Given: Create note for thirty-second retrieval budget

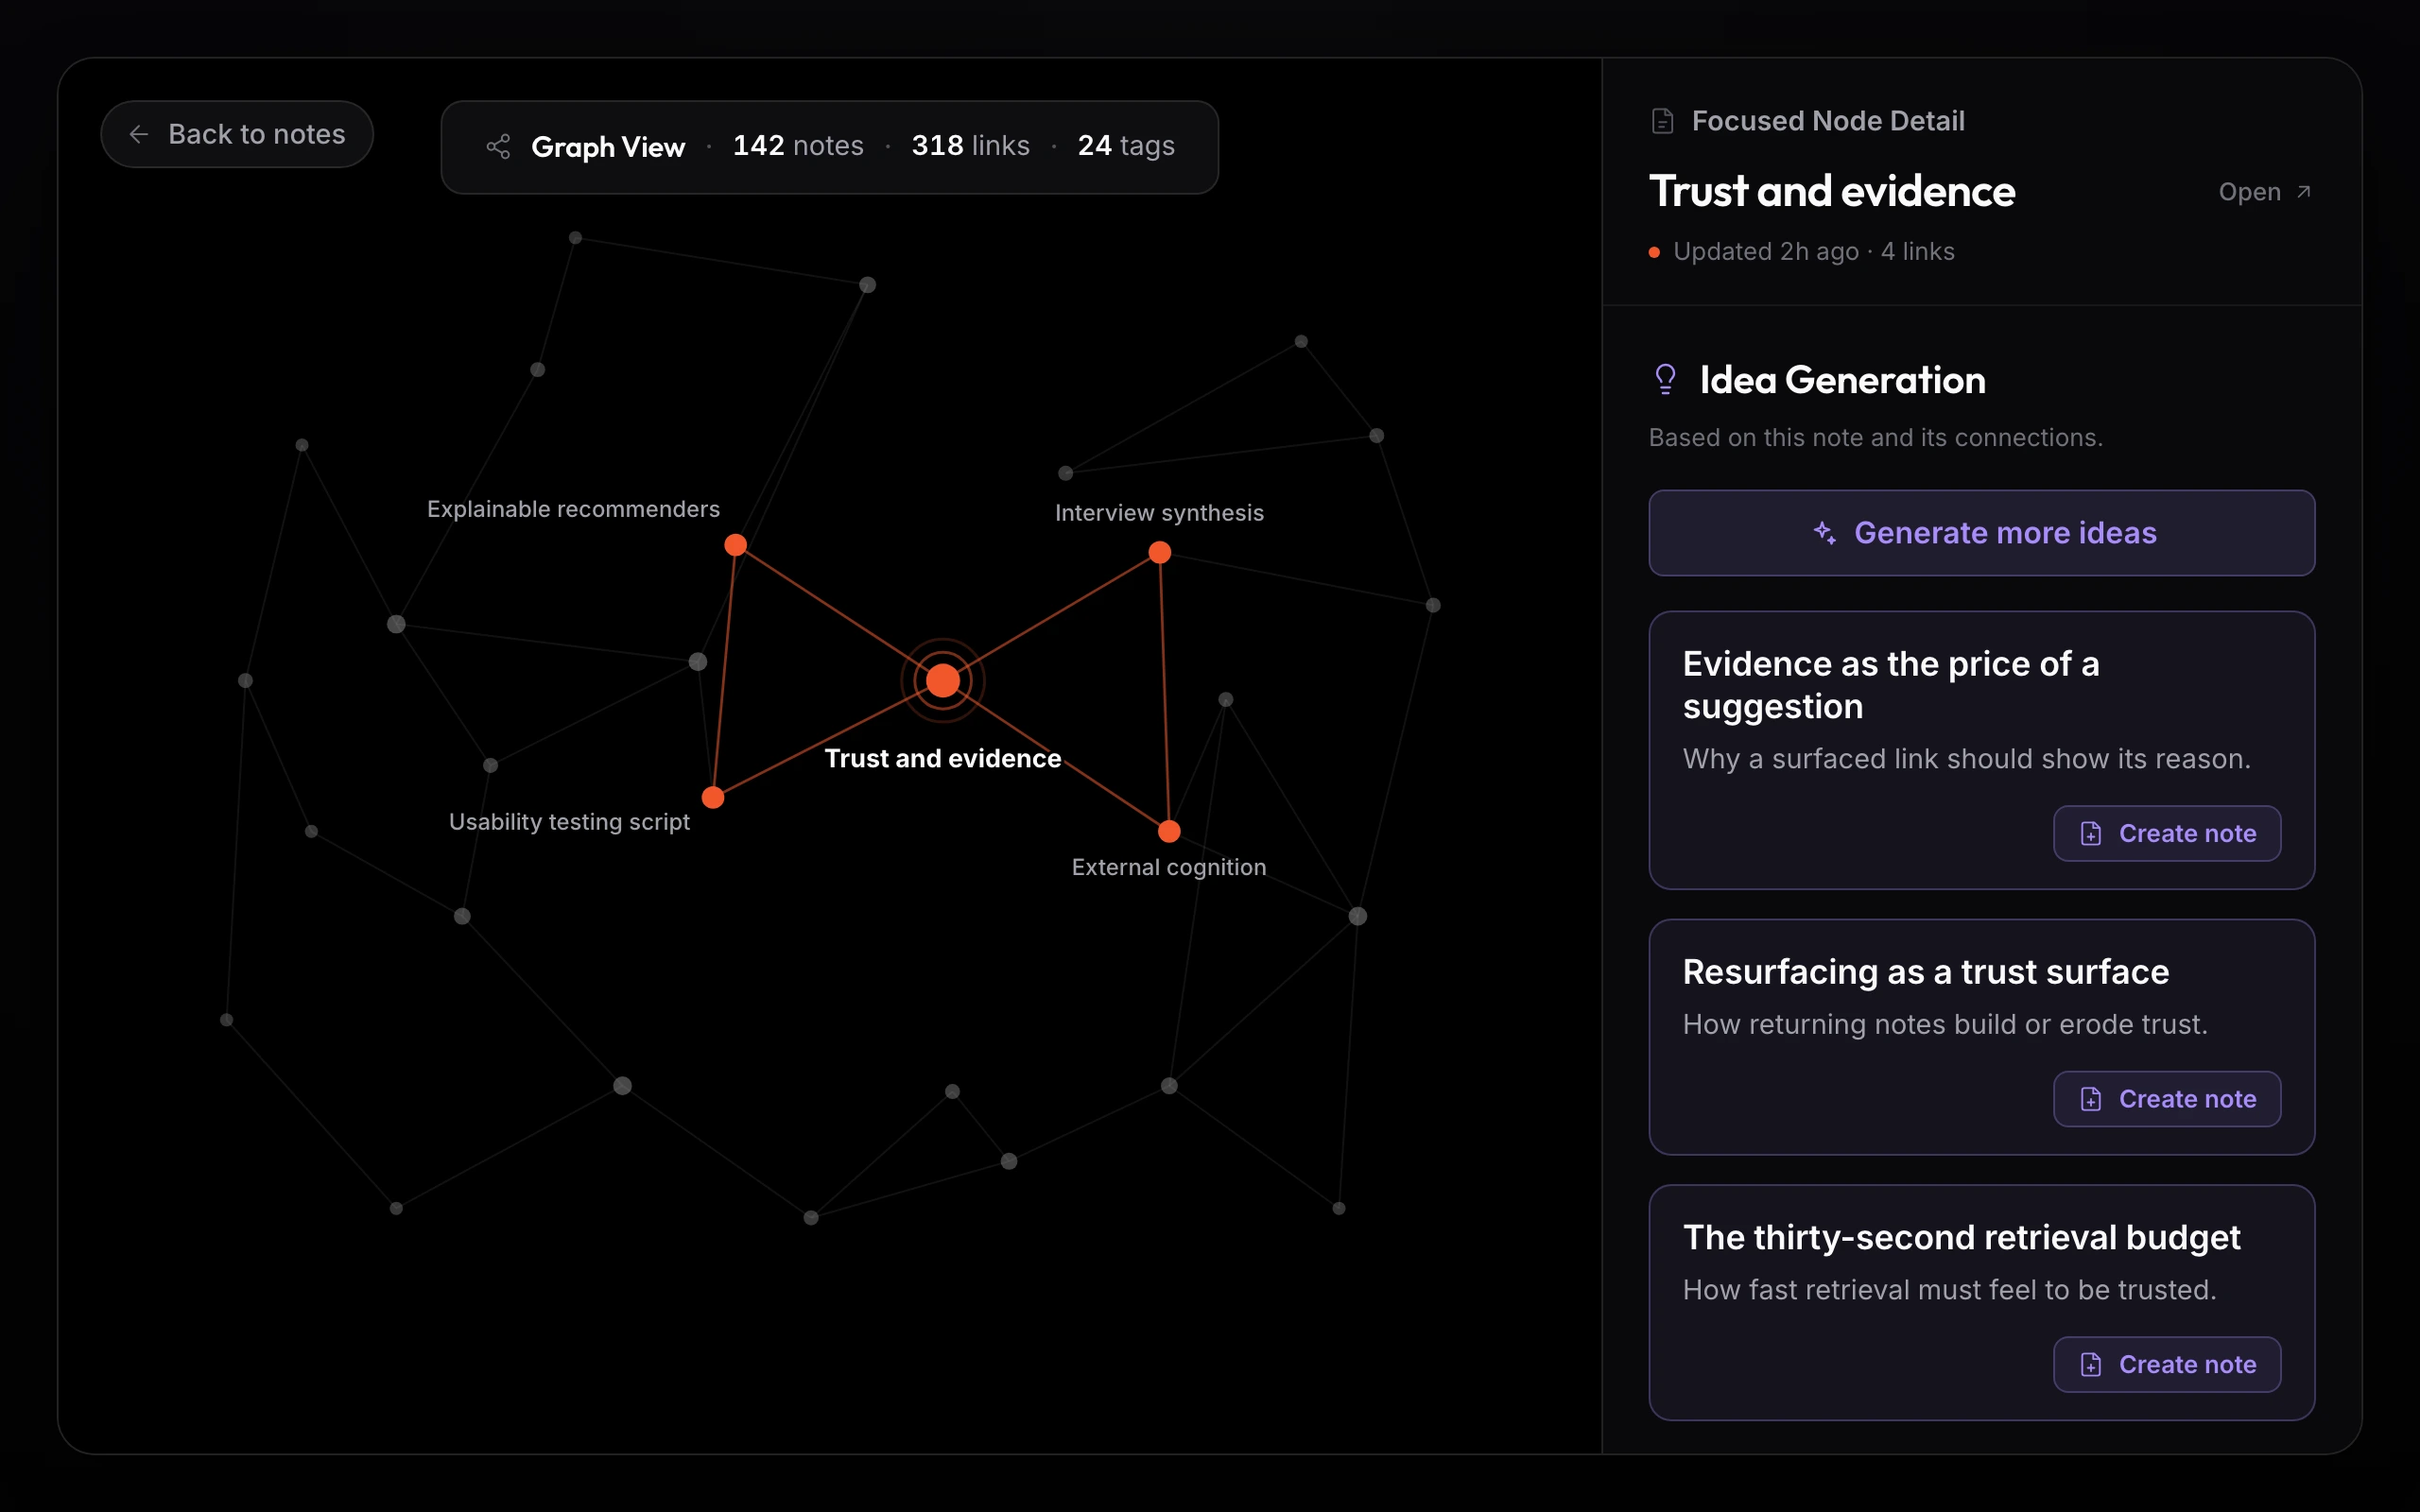Looking at the screenshot, I should point(2167,1364).
